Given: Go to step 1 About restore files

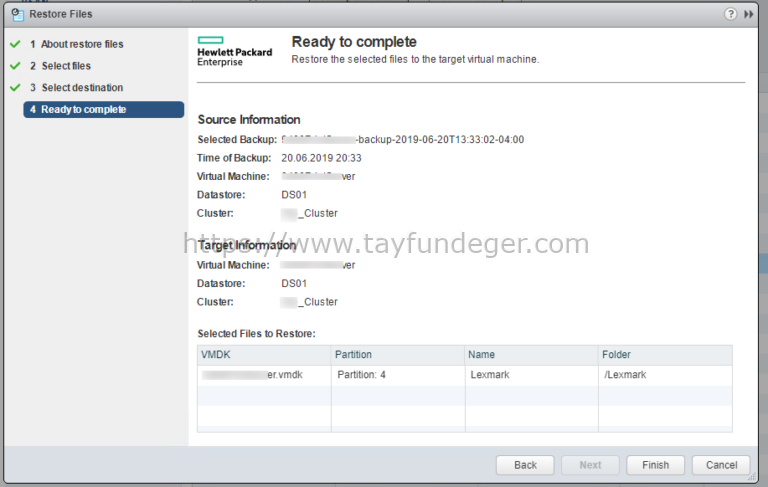Looking at the screenshot, I should click(x=82, y=44).
